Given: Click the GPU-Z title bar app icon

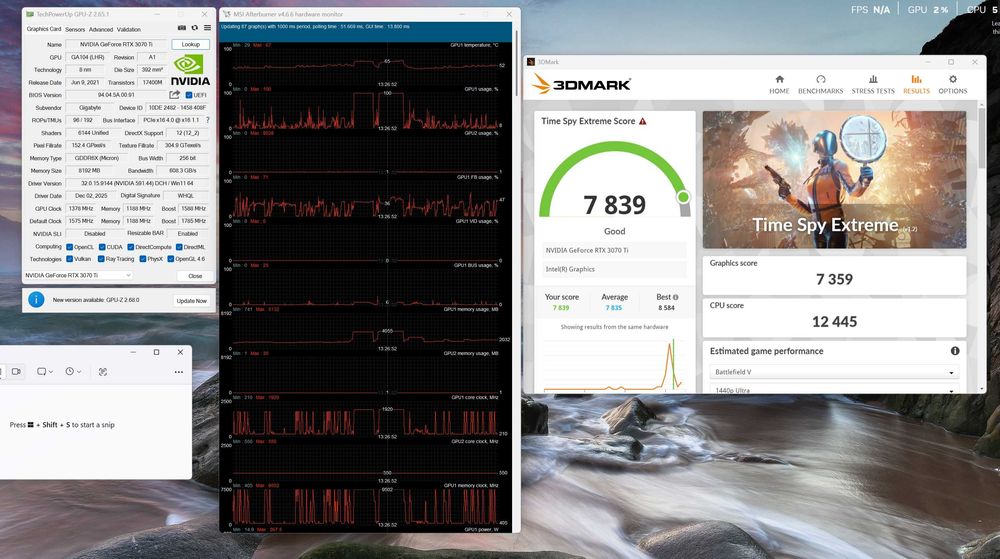Looking at the screenshot, I should (29, 13).
